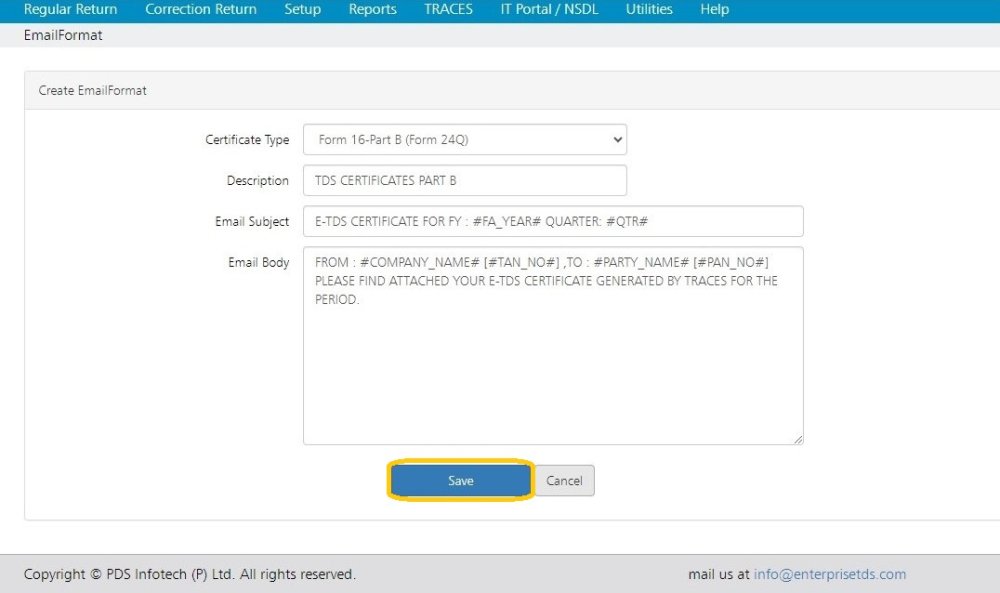Image resolution: width=1000 pixels, height=593 pixels.
Task: Click inside the Description text field
Action: pos(465,180)
